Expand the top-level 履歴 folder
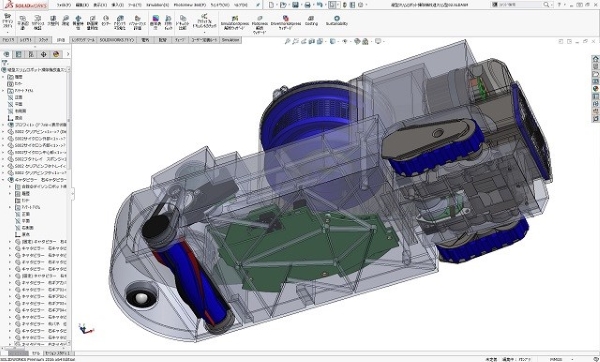This screenshot has width=600, height=362. 3,77
